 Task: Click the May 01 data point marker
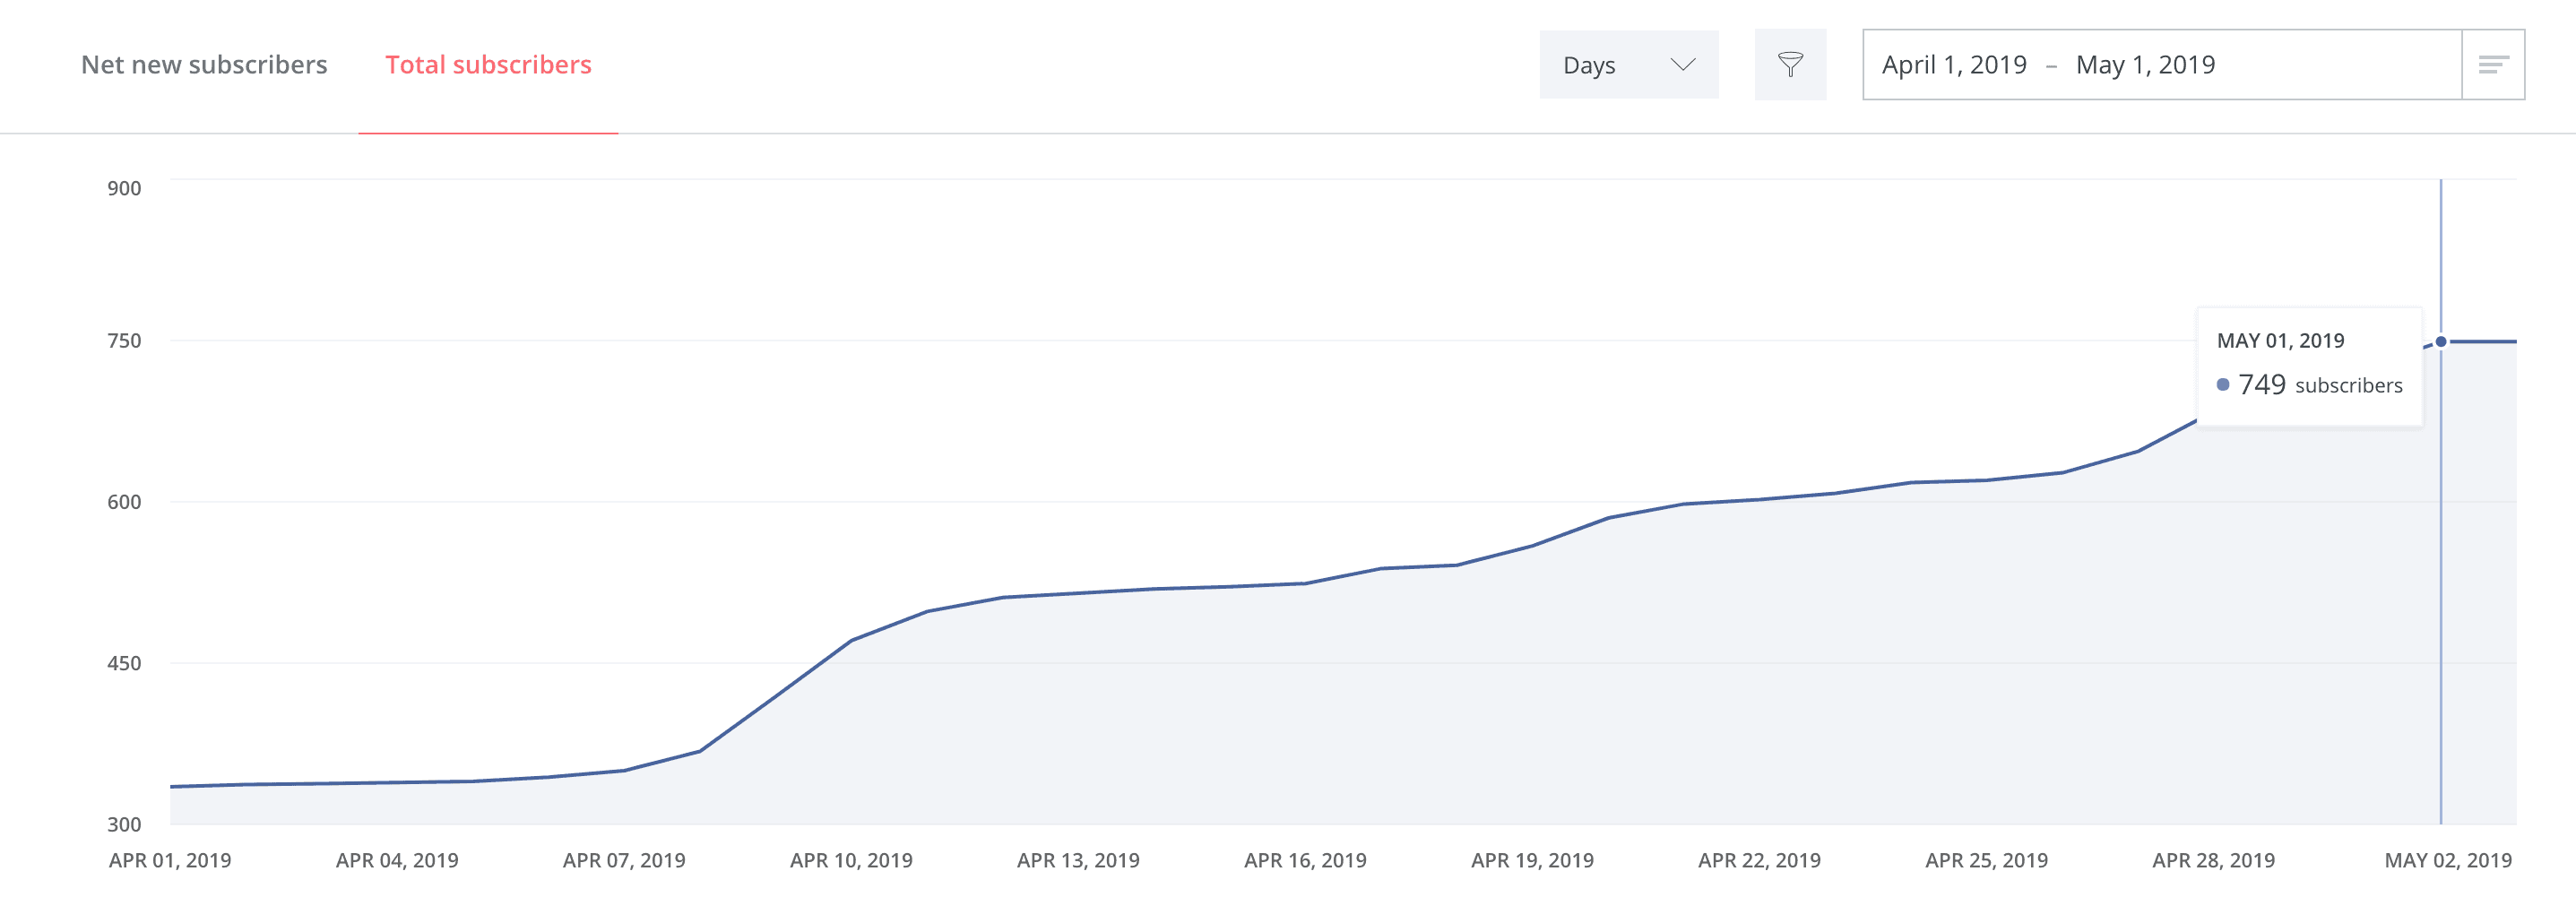tap(2441, 342)
